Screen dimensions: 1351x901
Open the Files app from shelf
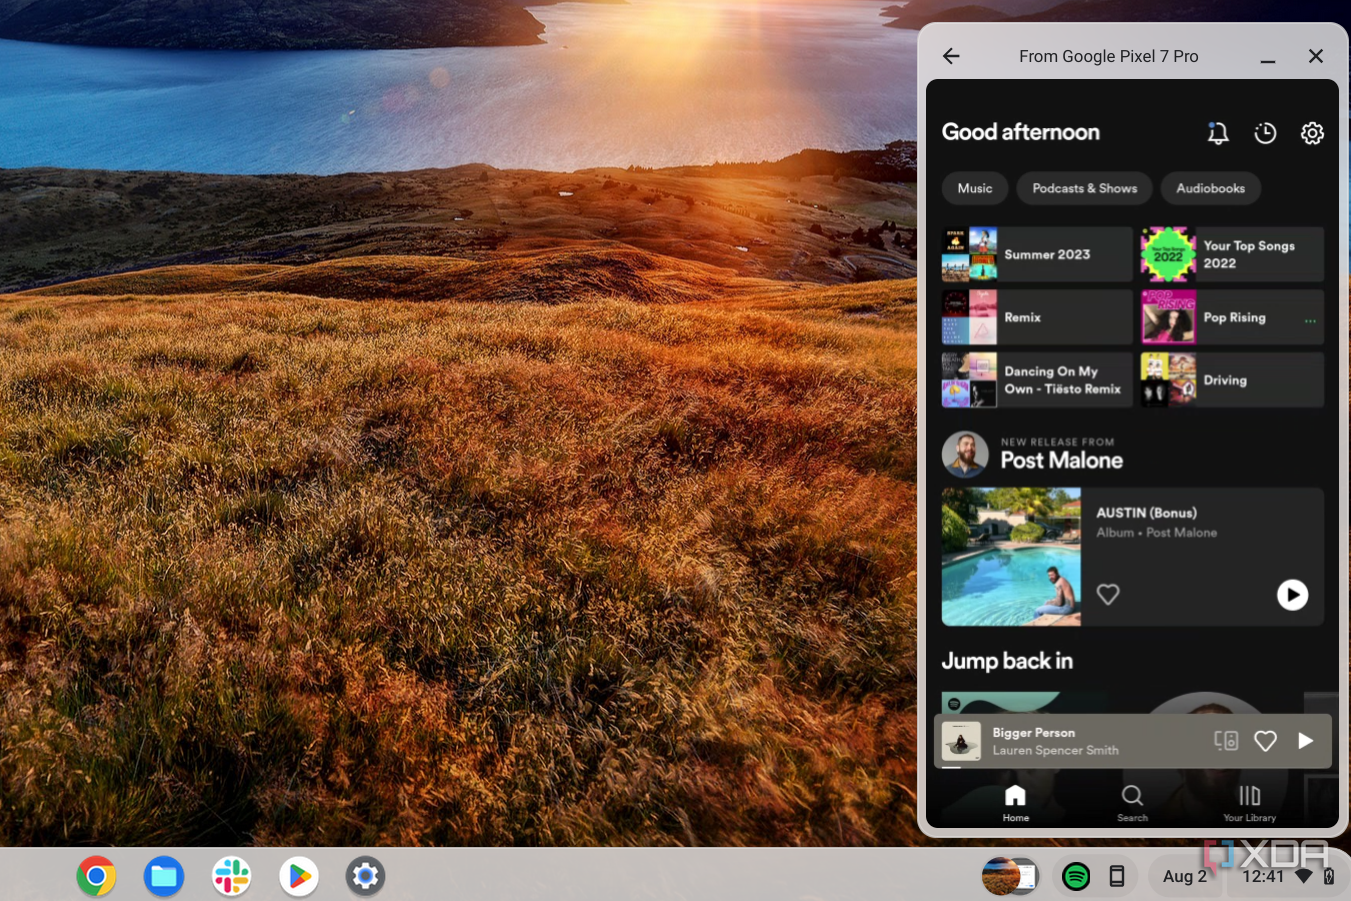163,876
